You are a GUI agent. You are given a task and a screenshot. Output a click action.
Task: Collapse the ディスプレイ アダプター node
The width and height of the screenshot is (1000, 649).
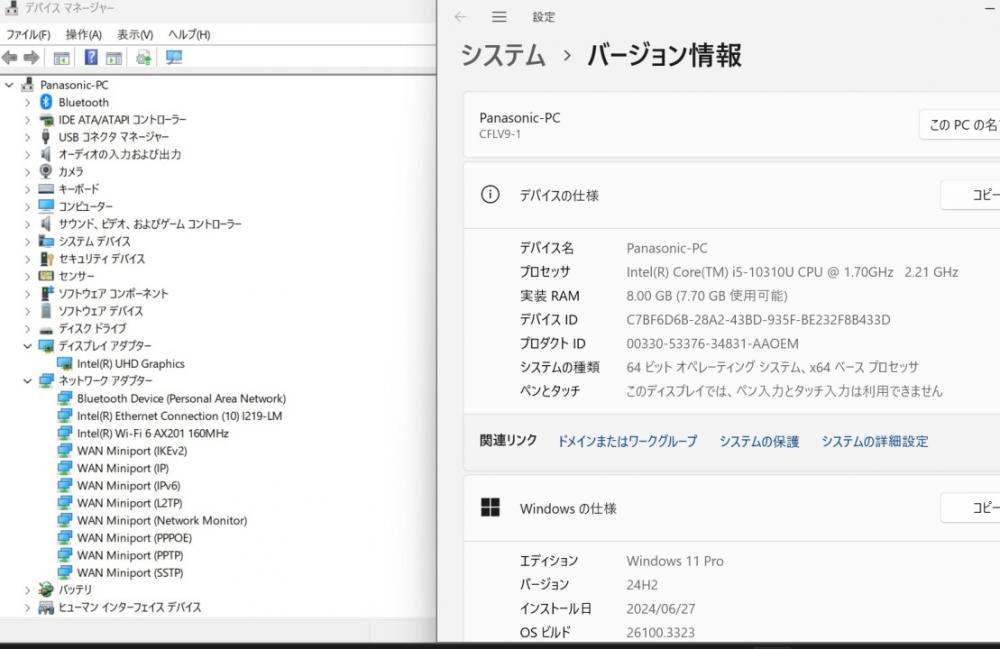click(27, 346)
